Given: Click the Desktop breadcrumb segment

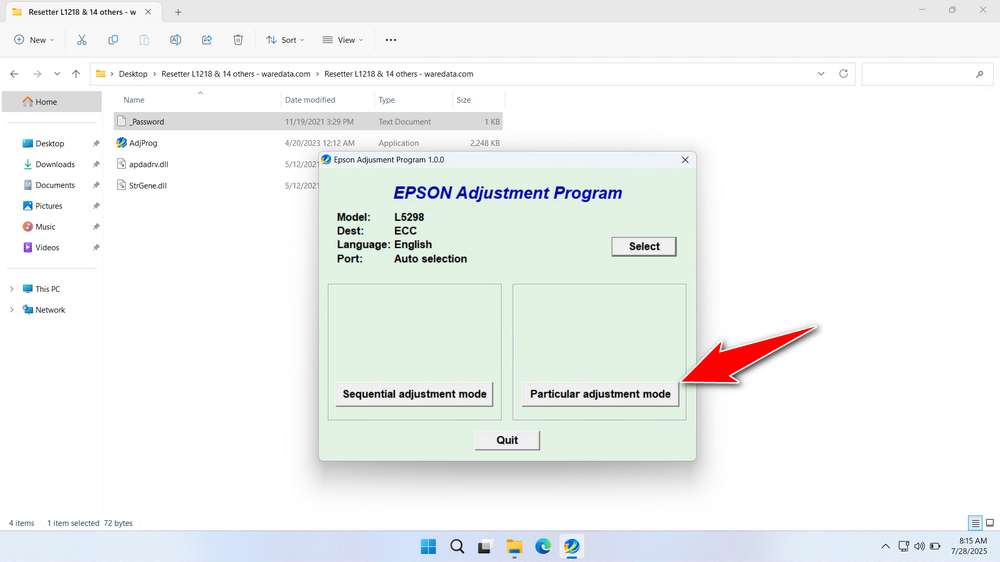Looking at the screenshot, I should (x=133, y=74).
